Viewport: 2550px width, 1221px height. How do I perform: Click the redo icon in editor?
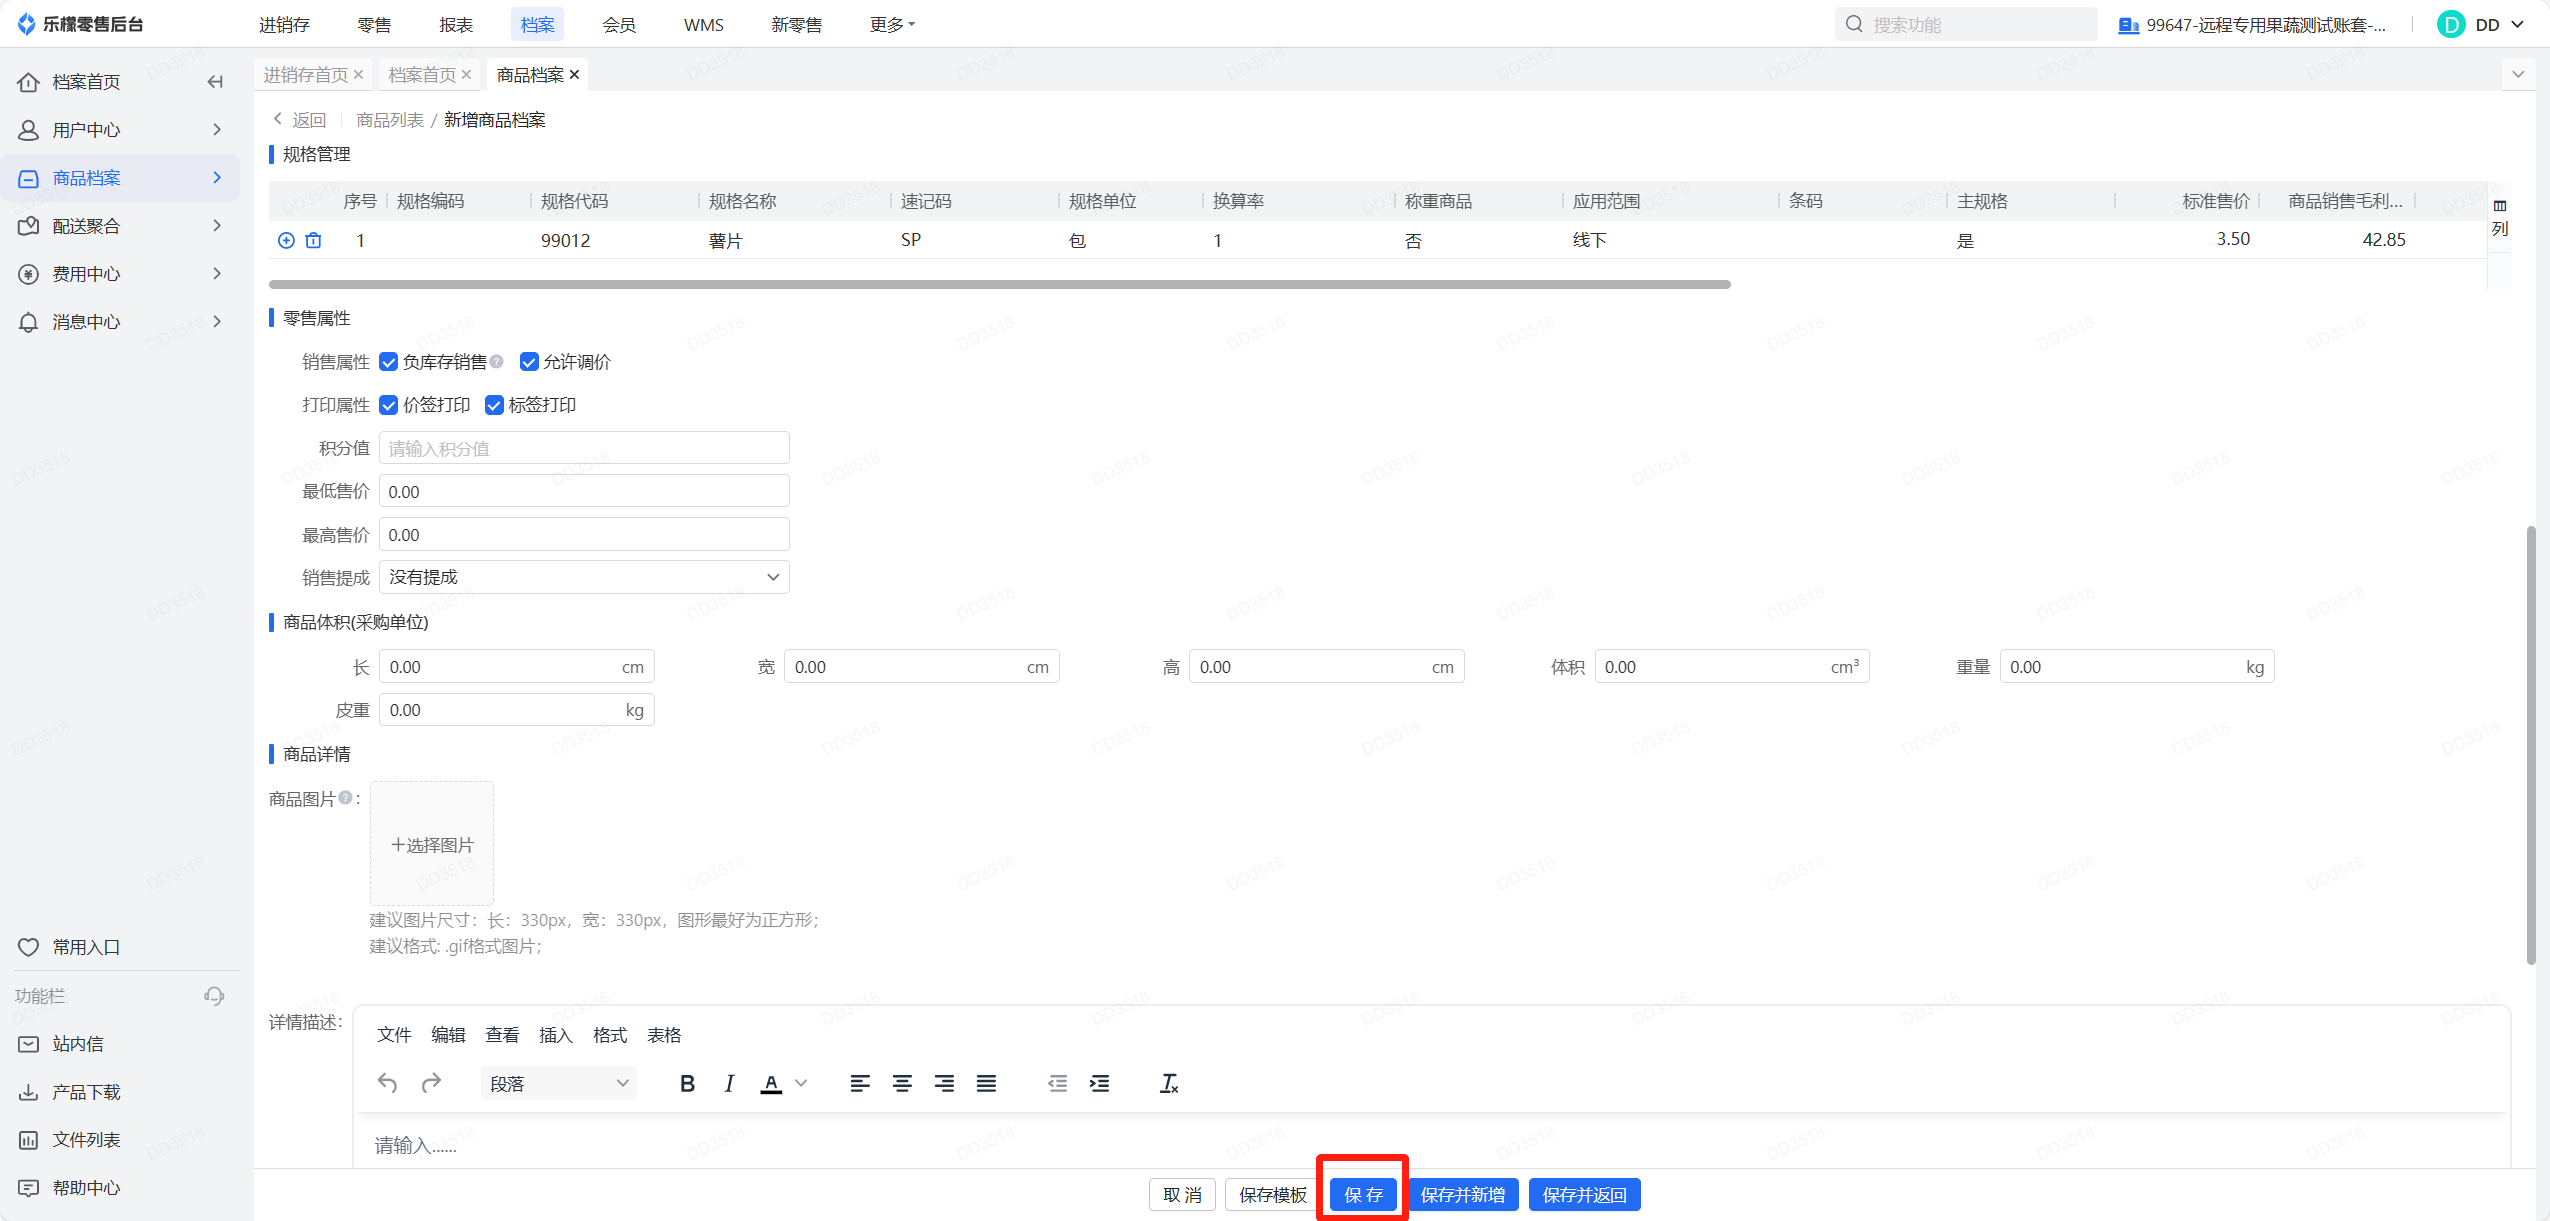431,1083
